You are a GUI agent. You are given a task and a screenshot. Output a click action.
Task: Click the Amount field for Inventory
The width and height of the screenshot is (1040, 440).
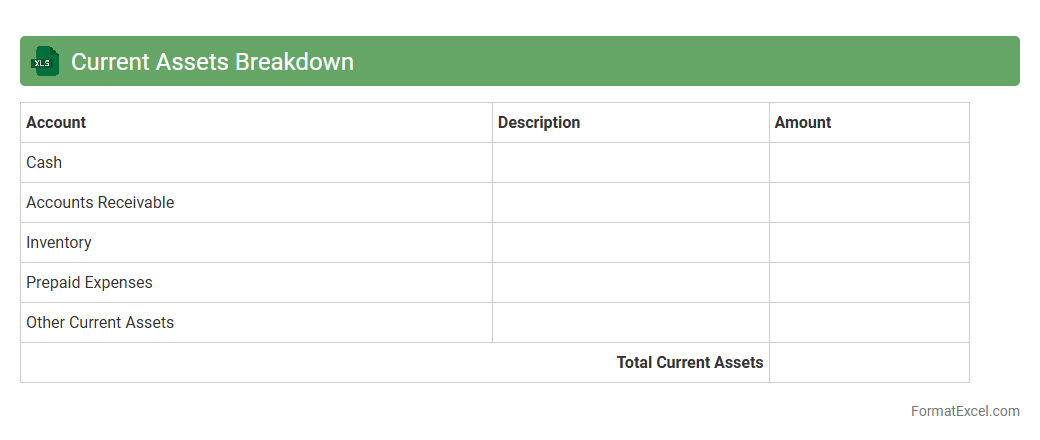pos(869,243)
